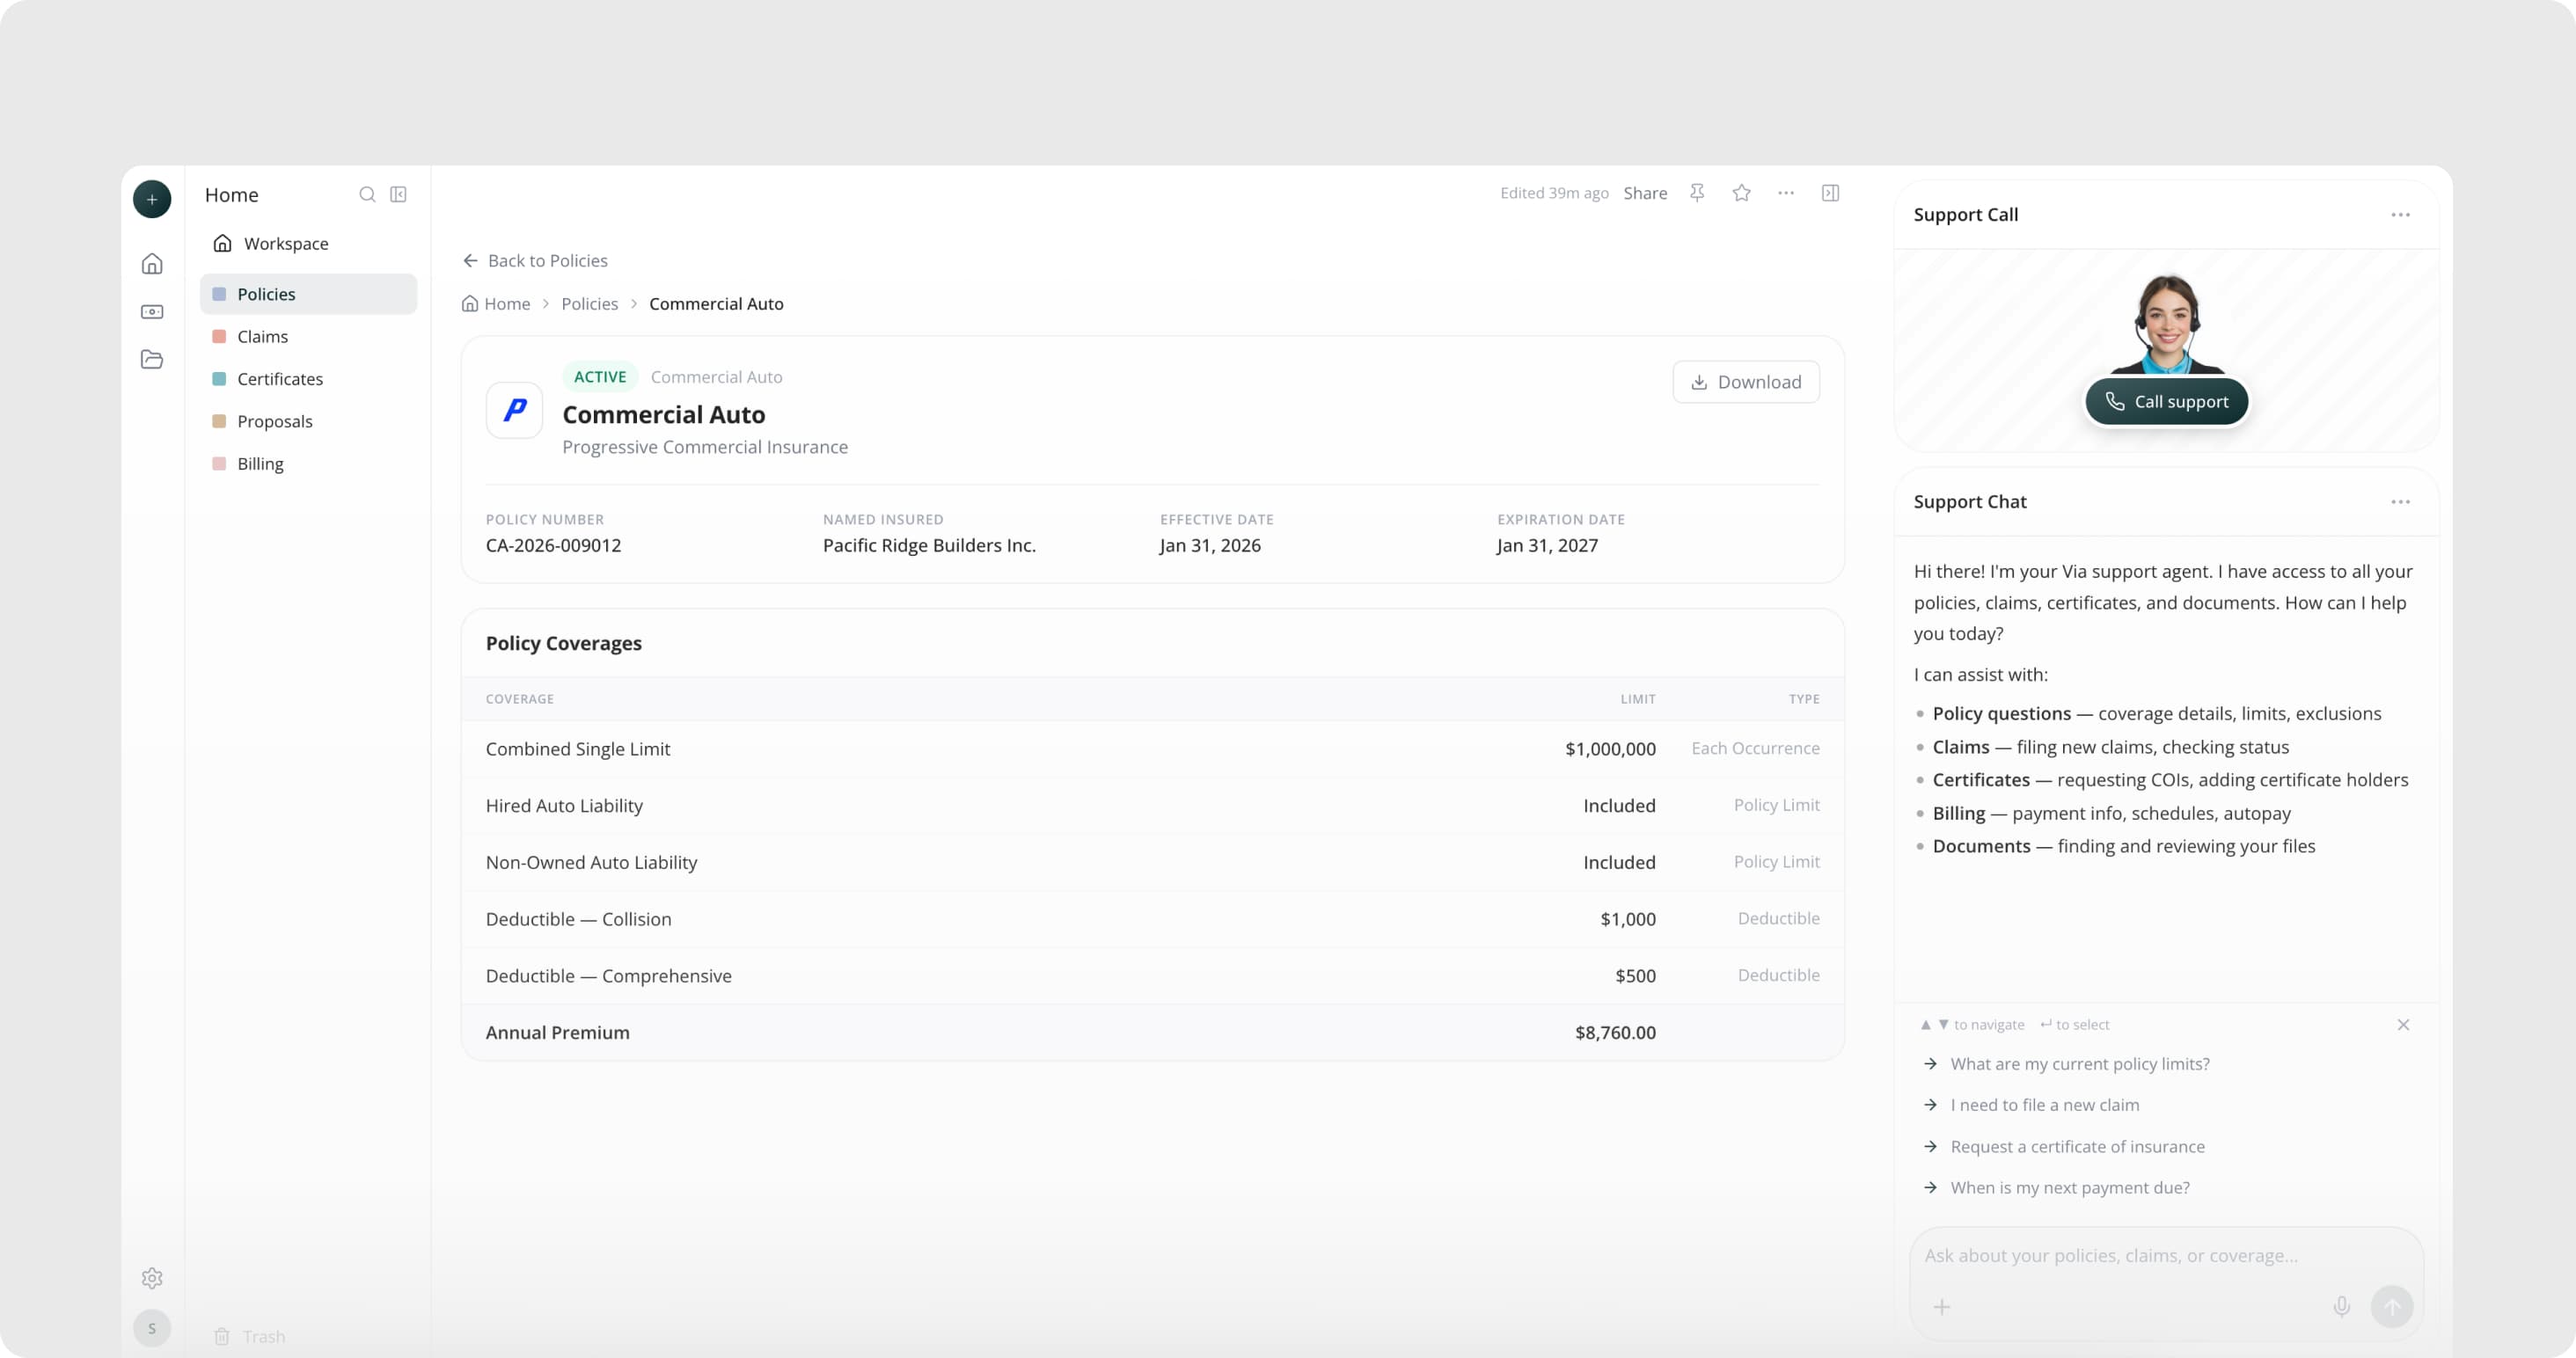This screenshot has height=1358, width=2576.
Task: Star the Commercial Auto page
Action: coord(1741,193)
